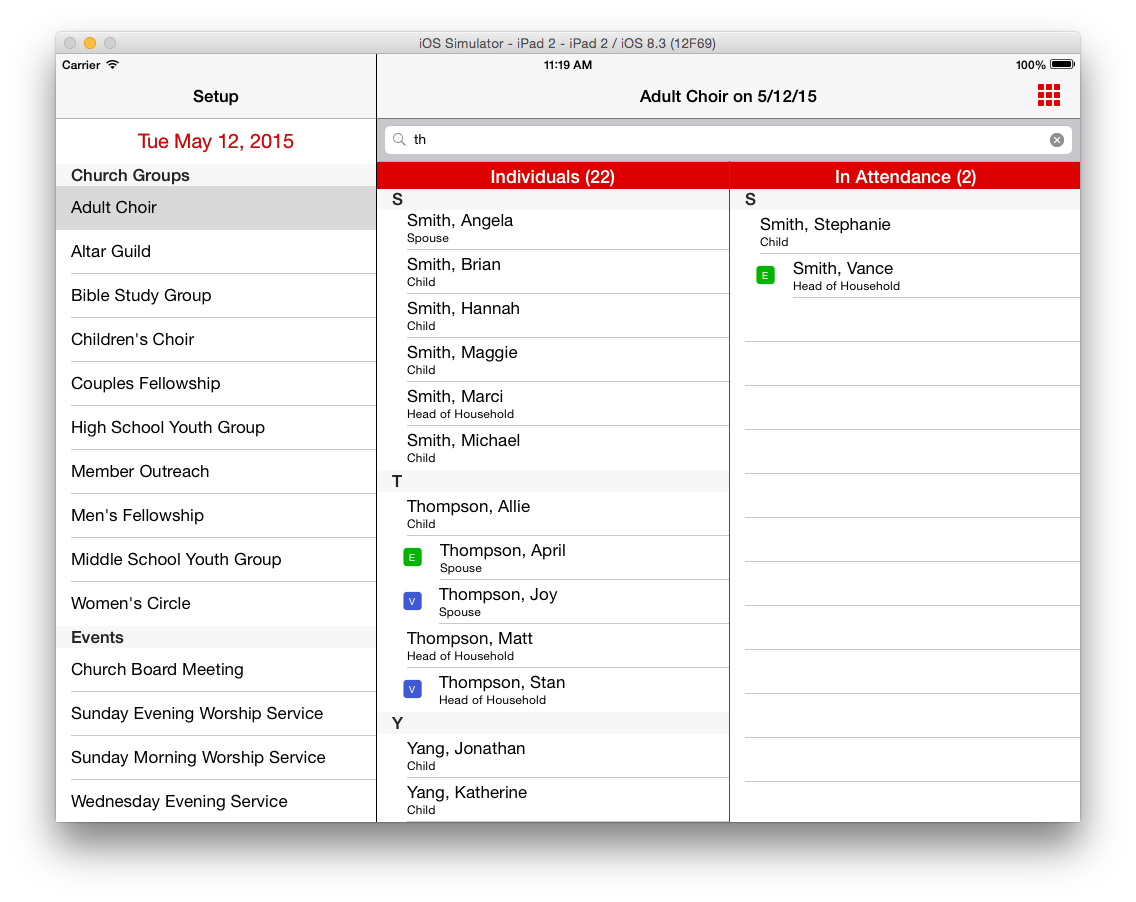
Task: Clear the search field text
Action: [1056, 140]
